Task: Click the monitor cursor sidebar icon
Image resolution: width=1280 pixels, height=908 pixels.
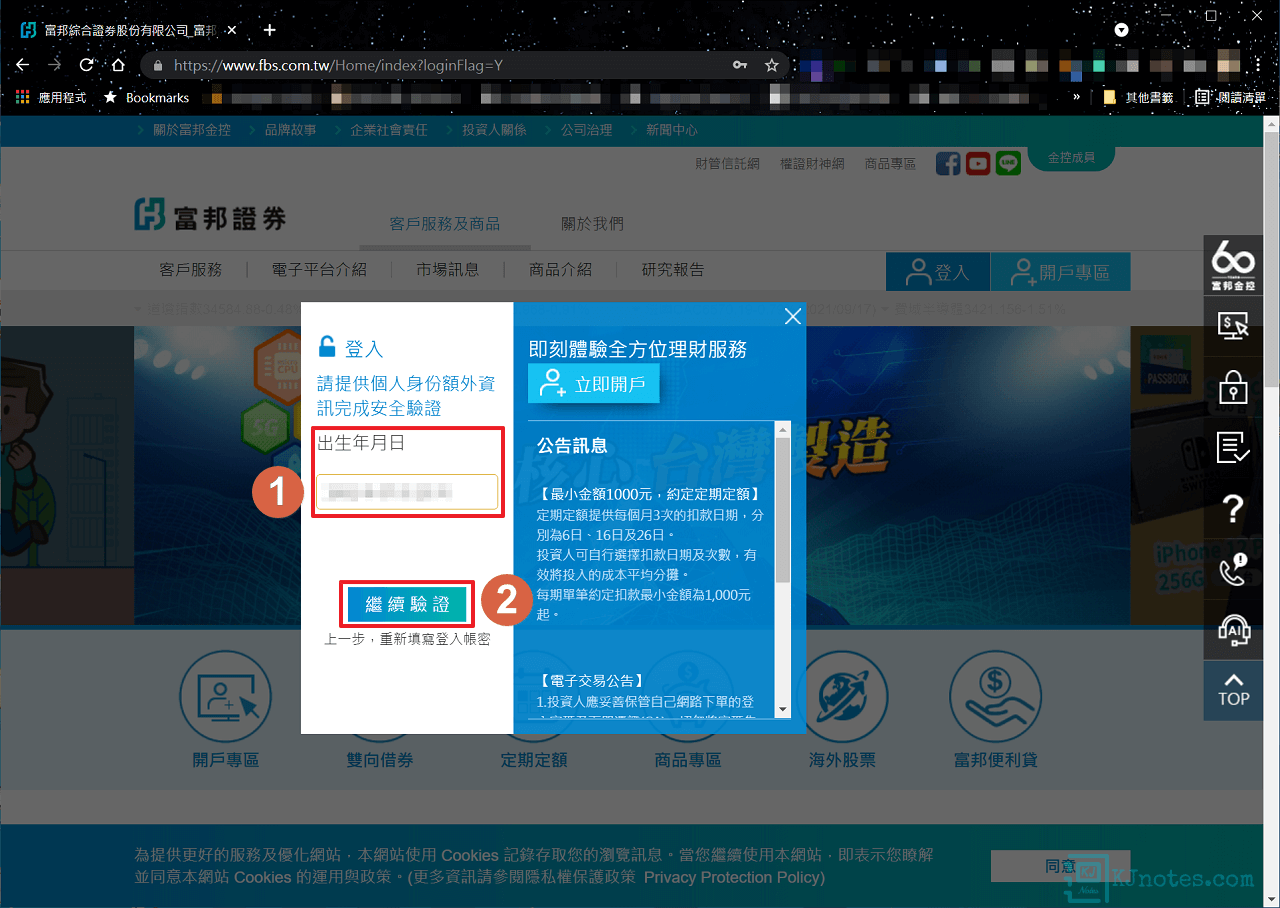Action: tap(1233, 326)
